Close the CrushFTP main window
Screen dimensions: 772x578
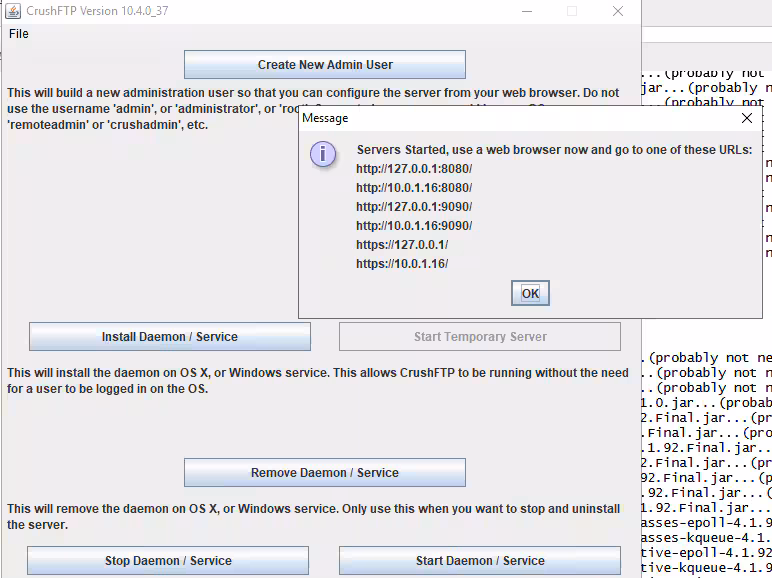click(618, 11)
